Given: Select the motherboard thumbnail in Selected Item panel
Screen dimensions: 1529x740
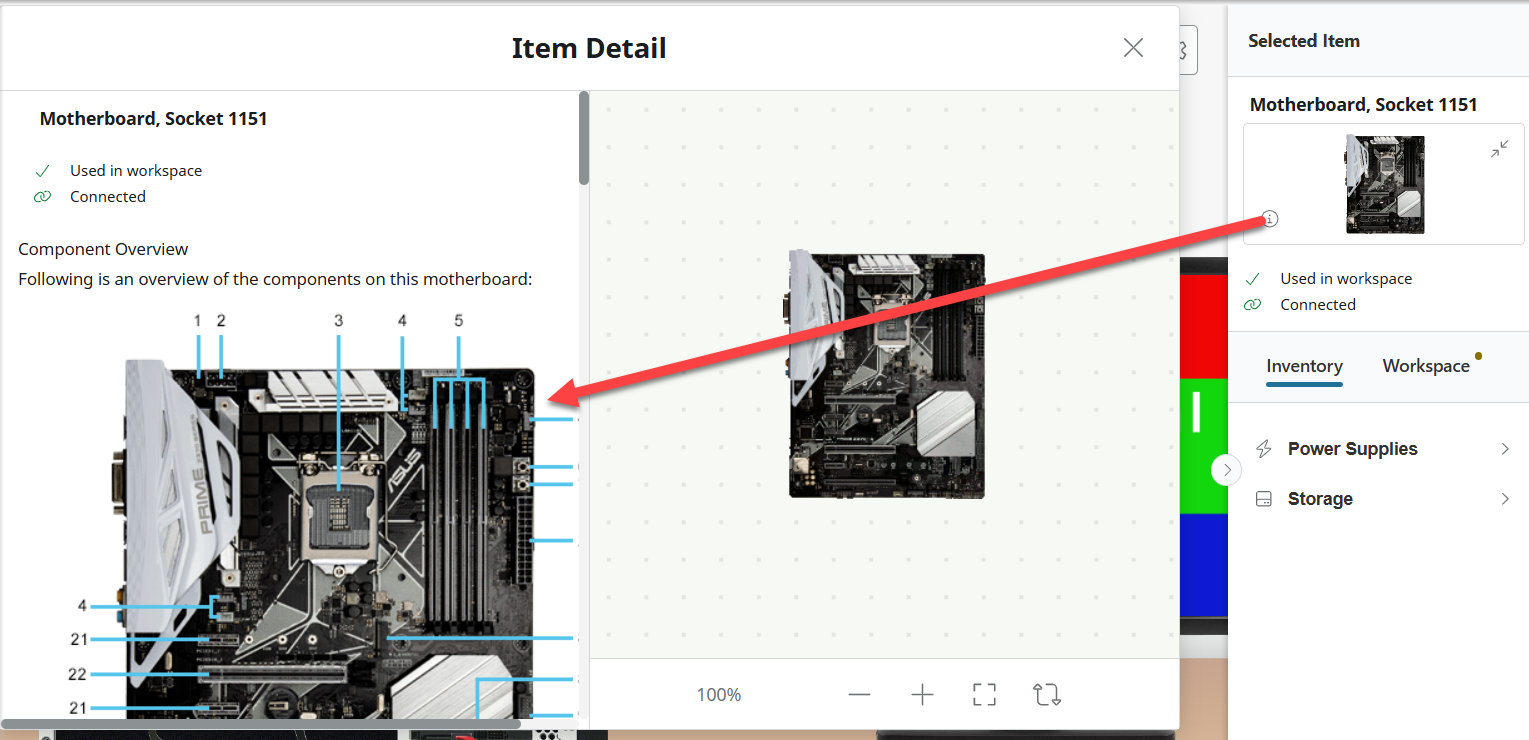Looking at the screenshot, I should pos(1385,185).
